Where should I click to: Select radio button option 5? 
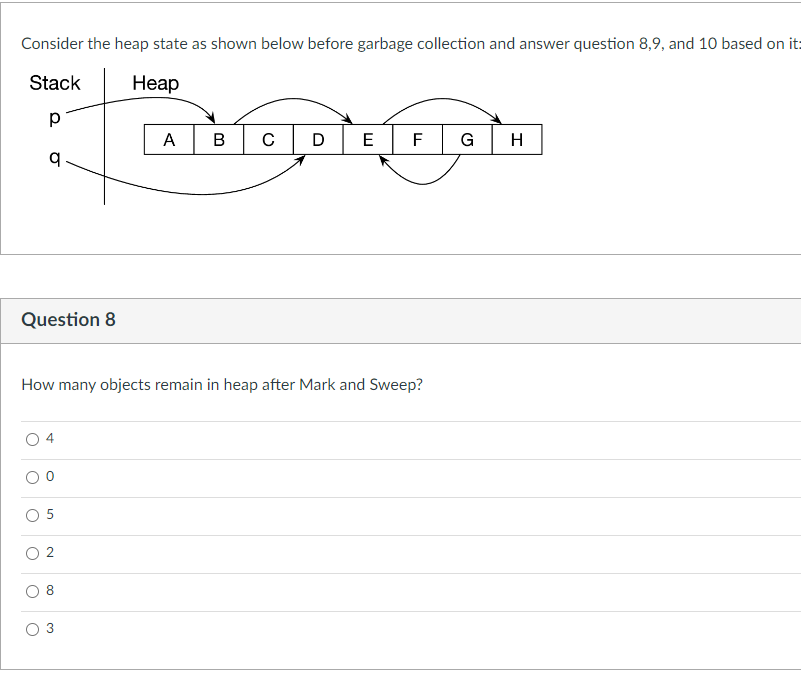tap(31, 513)
